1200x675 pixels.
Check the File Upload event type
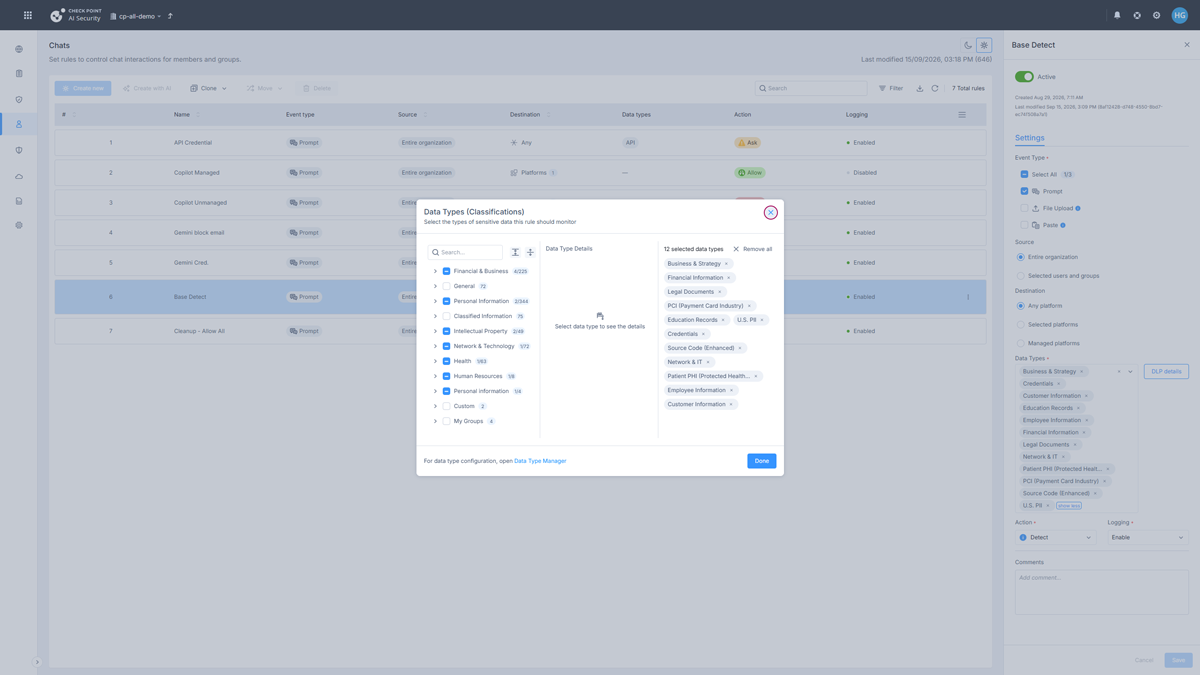[x=1024, y=208]
